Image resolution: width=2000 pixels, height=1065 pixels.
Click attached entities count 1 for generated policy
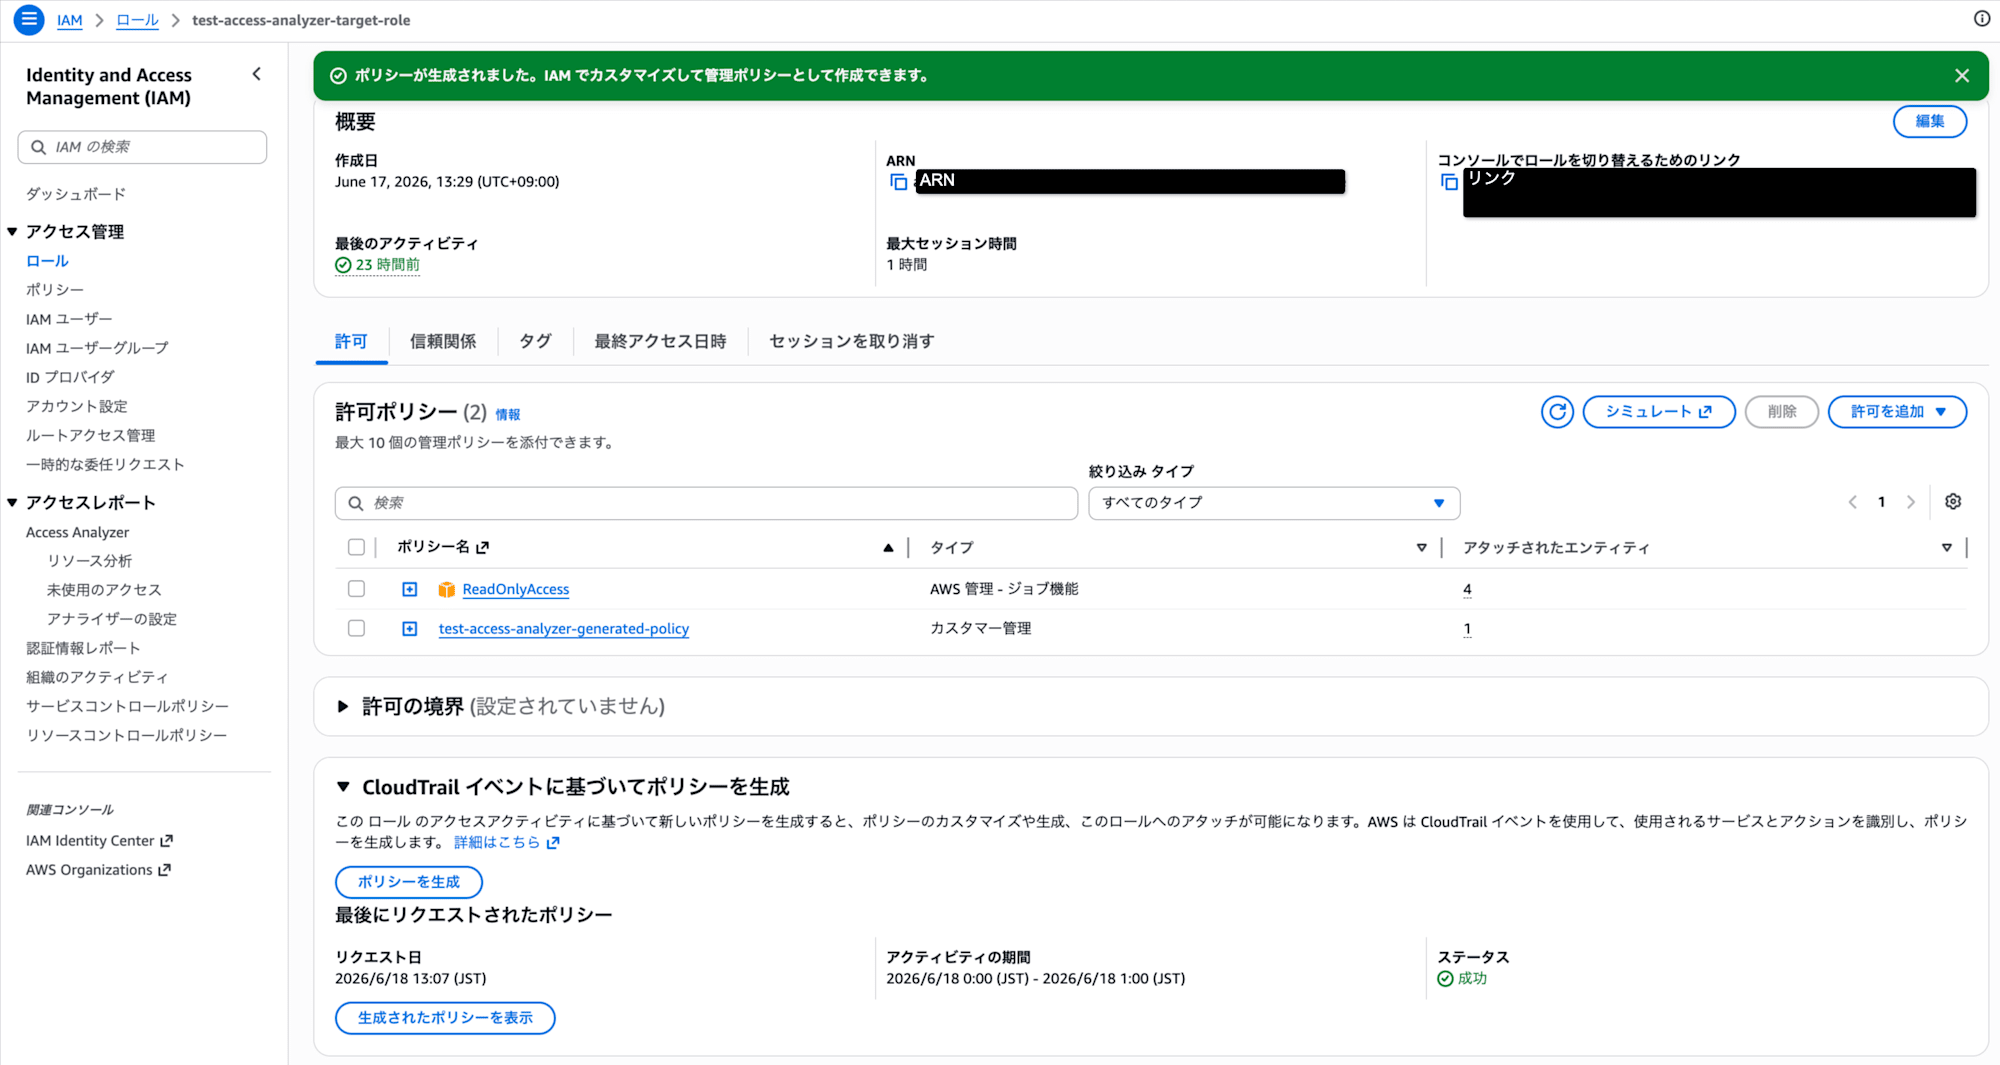1467,629
